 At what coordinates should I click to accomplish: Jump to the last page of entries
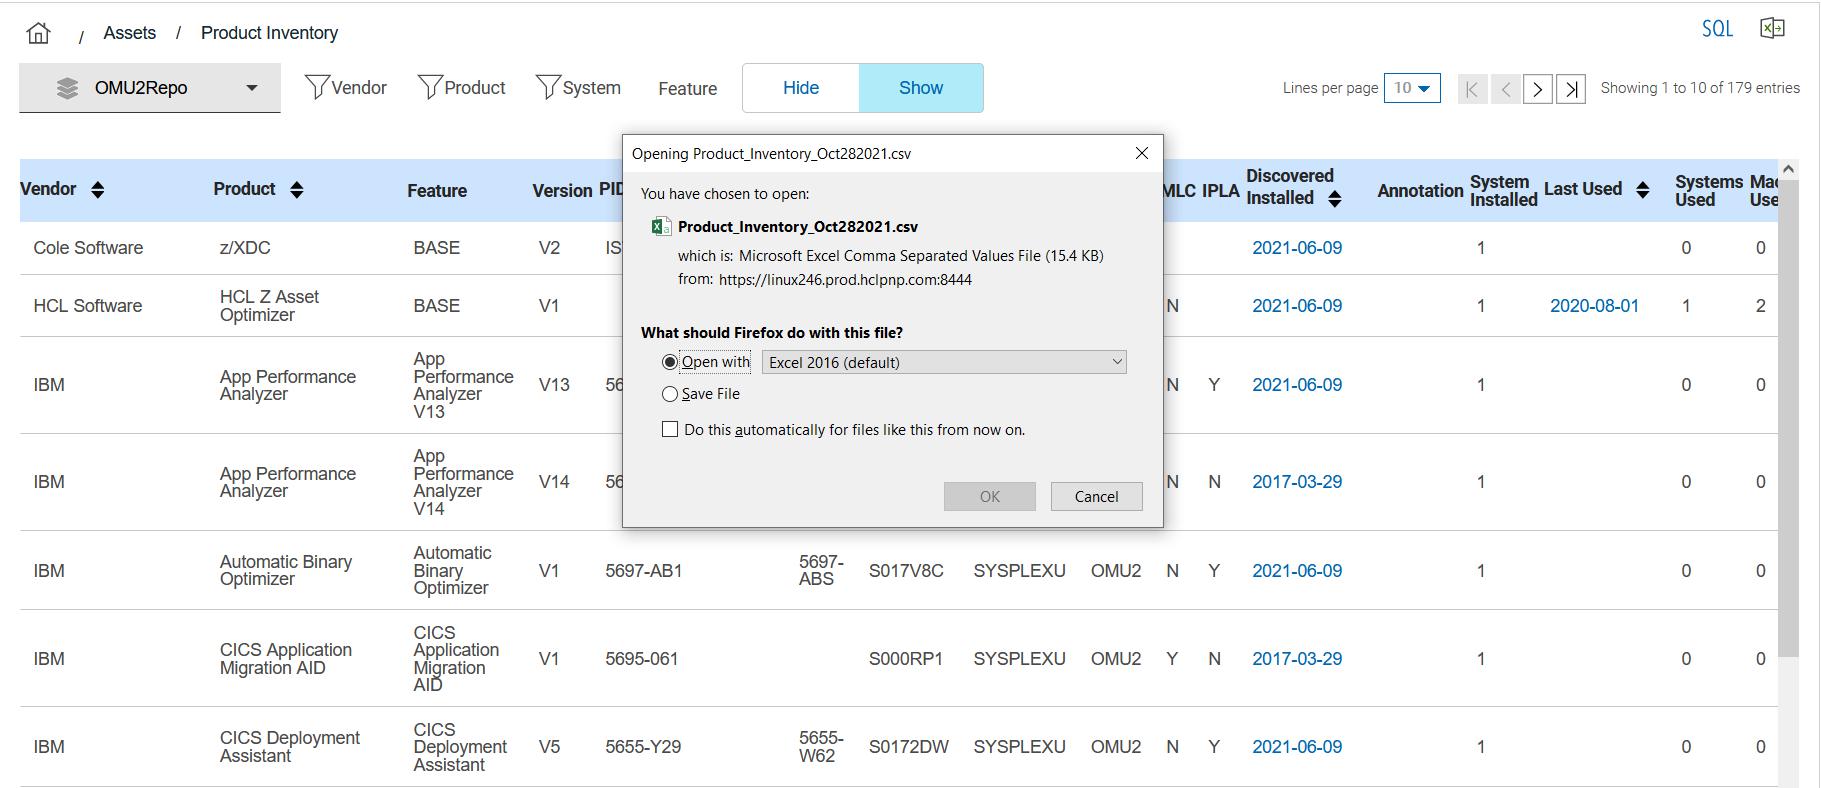click(x=1571, y=89)
